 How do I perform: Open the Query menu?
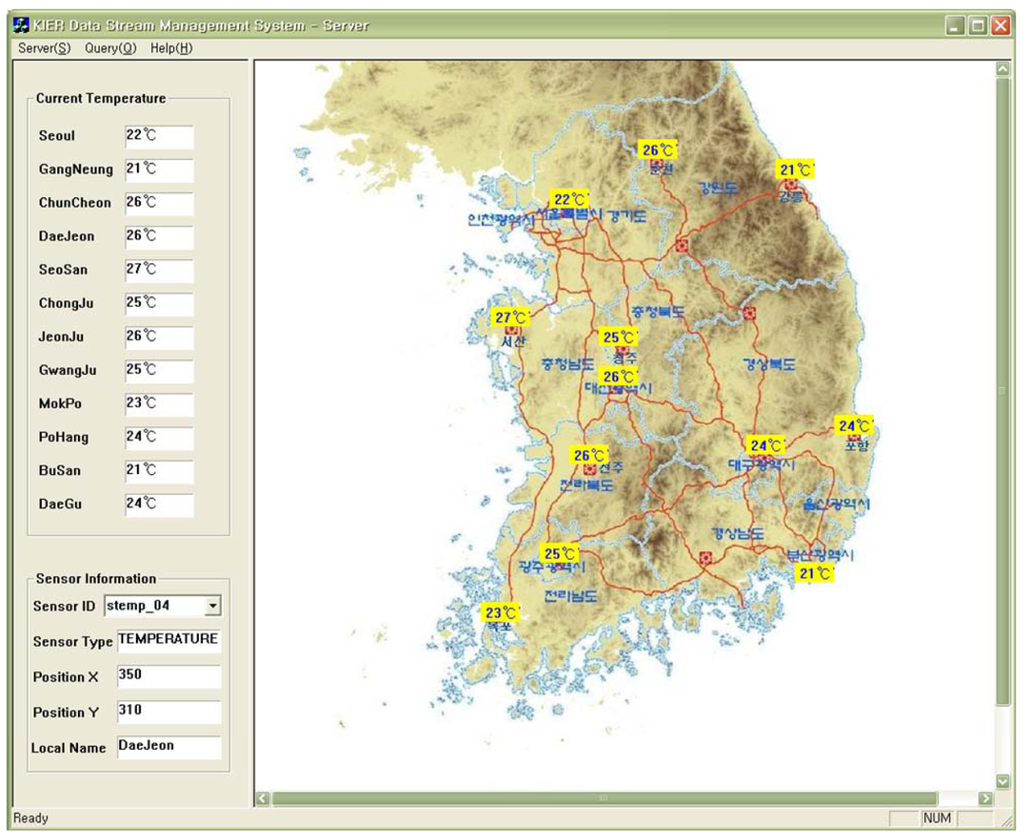tap(110, 48)
